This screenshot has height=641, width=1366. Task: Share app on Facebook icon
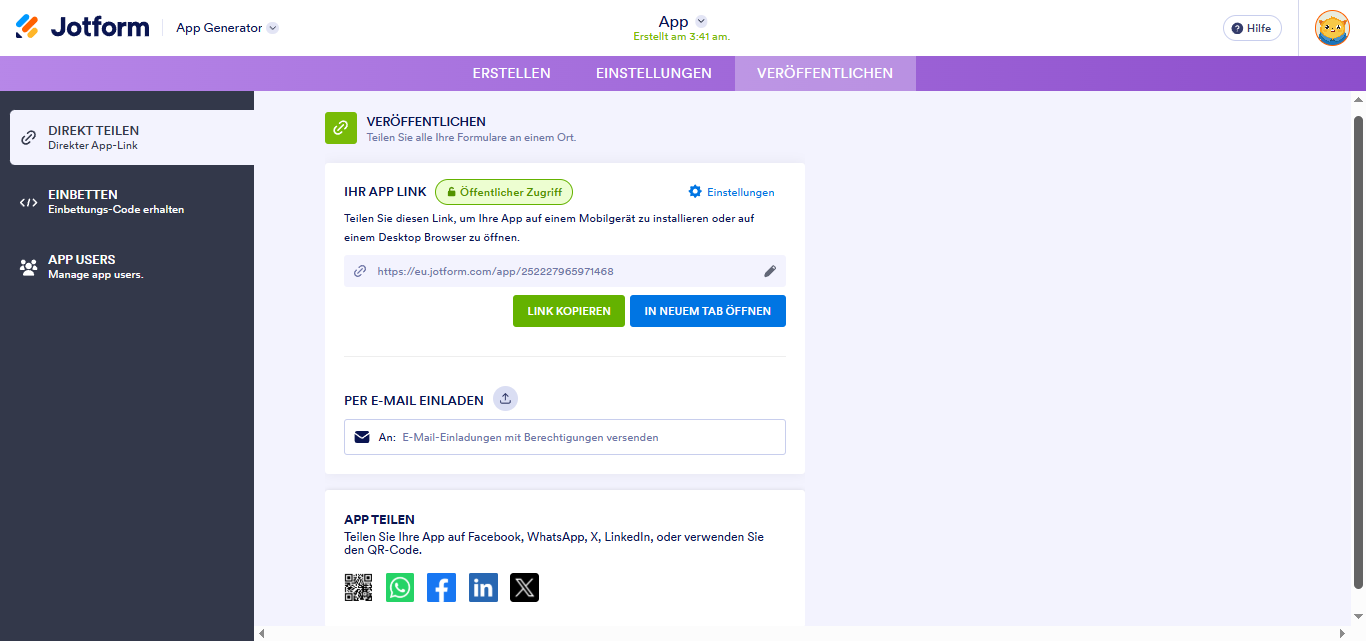[441, 587]
